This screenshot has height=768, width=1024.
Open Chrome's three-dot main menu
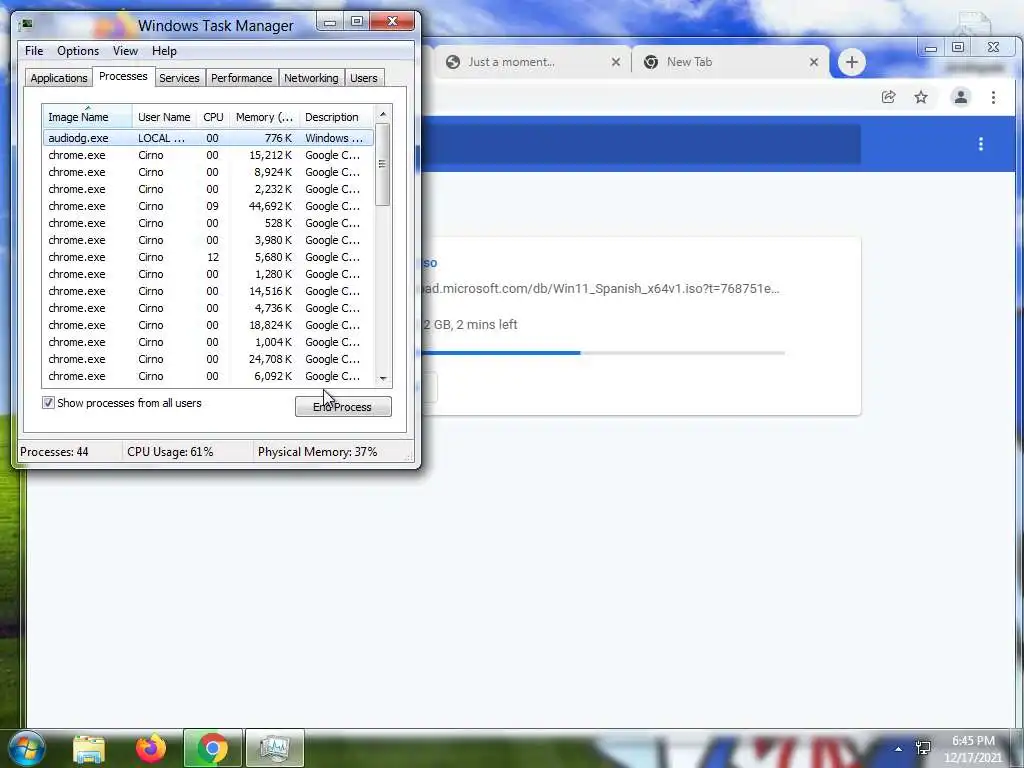point(993,97)
